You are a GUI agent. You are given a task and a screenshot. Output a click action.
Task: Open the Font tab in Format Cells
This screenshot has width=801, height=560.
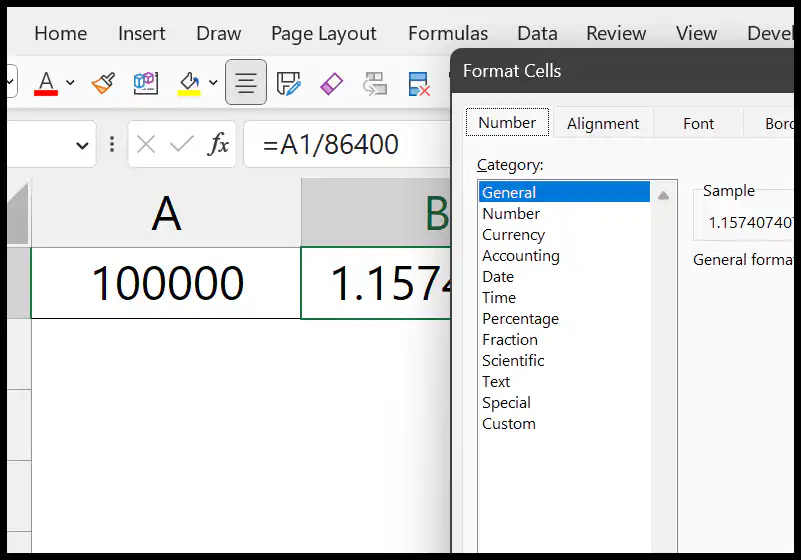pos(698,124)
